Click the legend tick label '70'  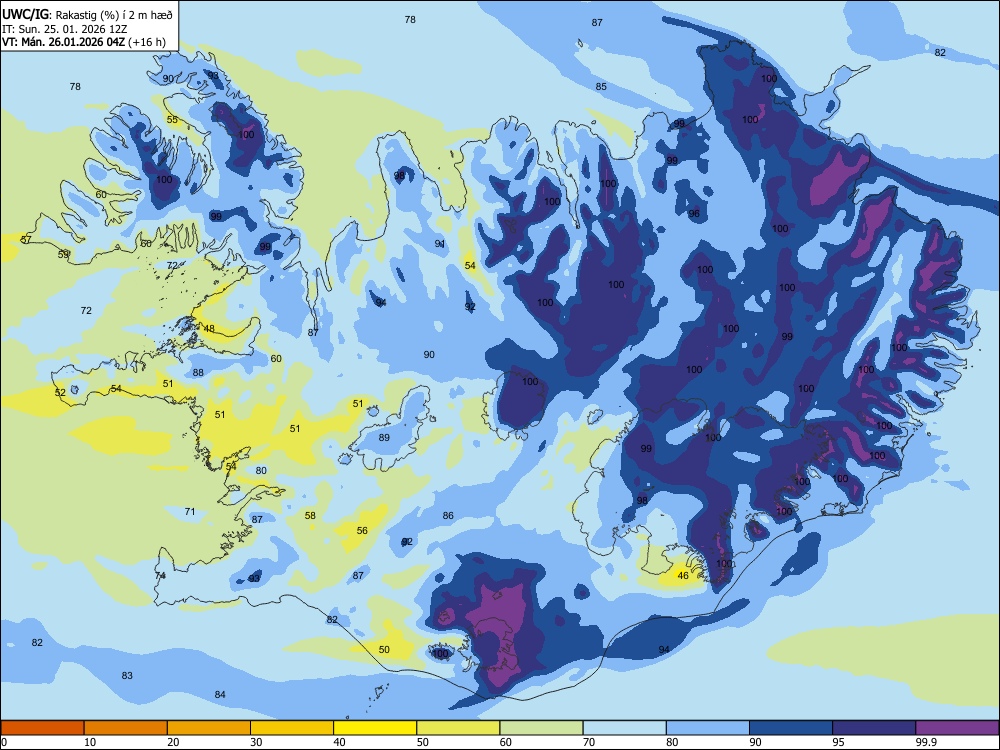589,742
